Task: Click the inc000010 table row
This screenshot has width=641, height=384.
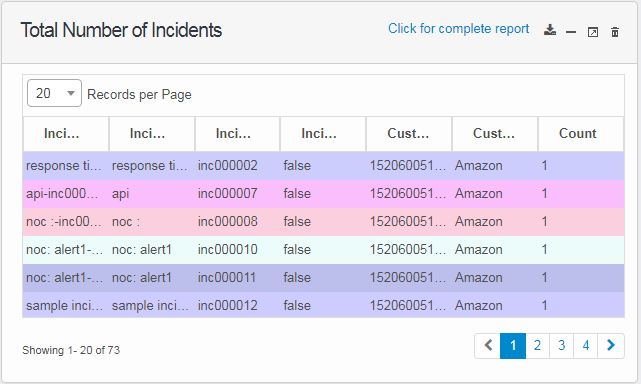Action: coord(323,249)
